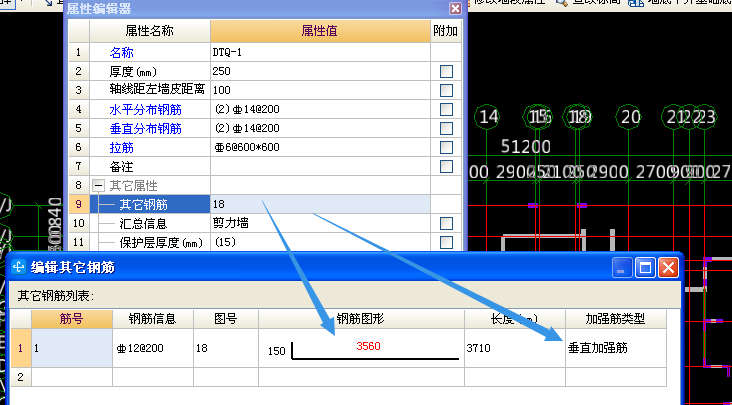The width and height of the screenshot is (732, 405).
Task: Open the 加强筋类型 cell 垂直加强筋
Action: [x=615, y=348]
